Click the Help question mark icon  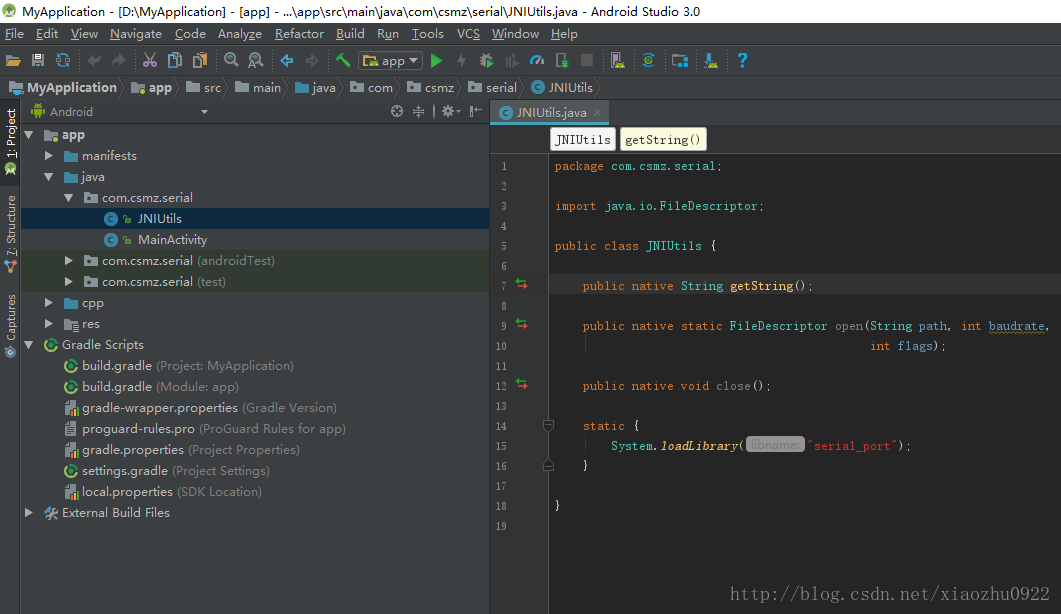click(x=742, y=60)
